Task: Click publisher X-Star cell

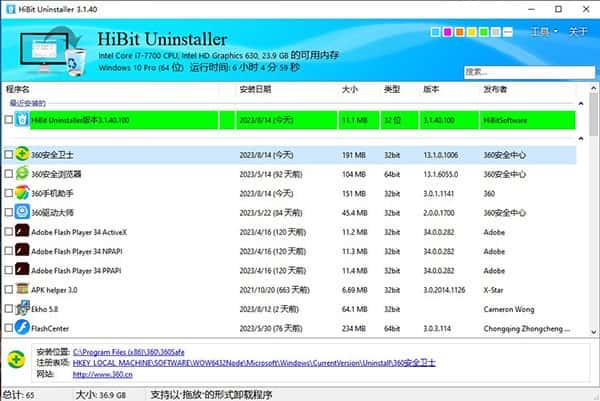Action: click(493, 290)
